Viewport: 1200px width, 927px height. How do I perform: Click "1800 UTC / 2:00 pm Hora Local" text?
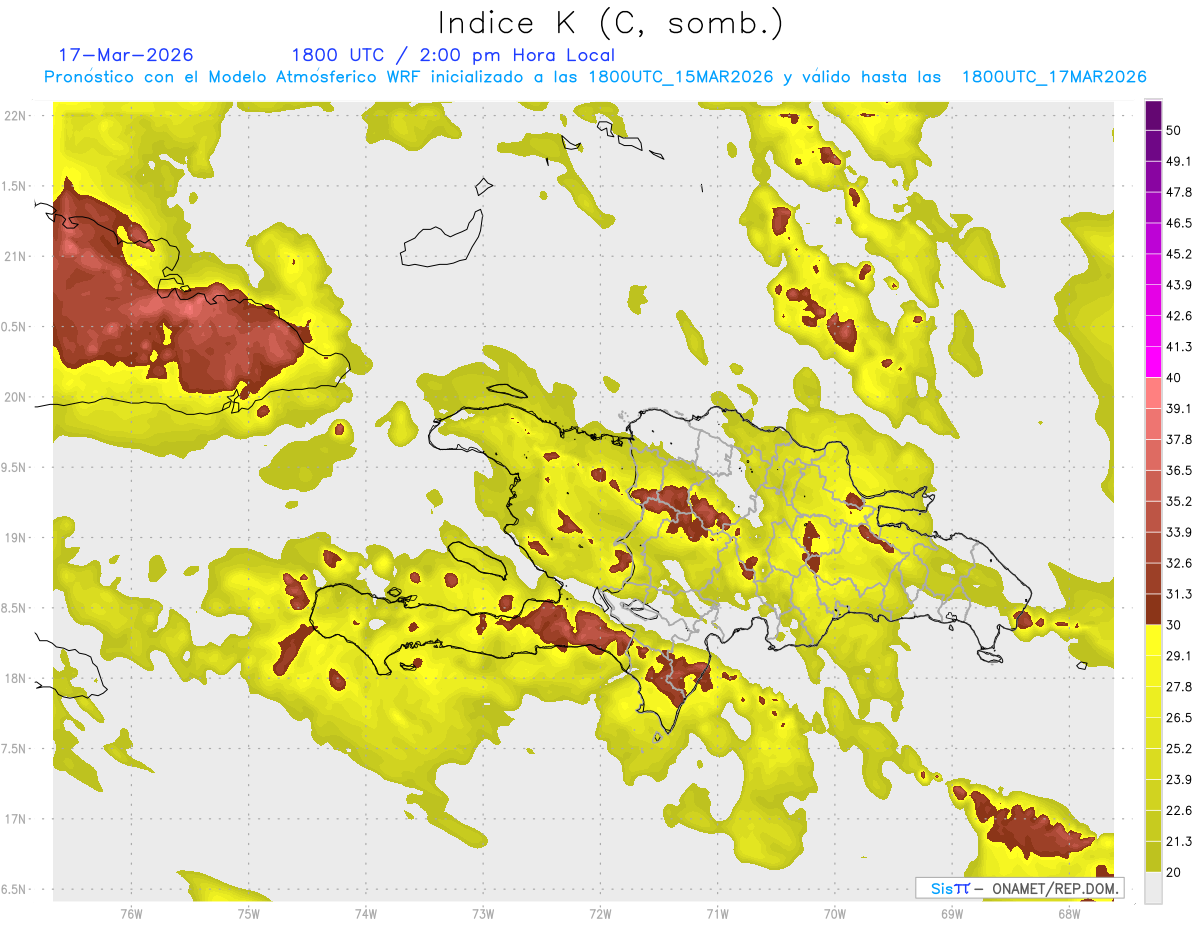453,56
